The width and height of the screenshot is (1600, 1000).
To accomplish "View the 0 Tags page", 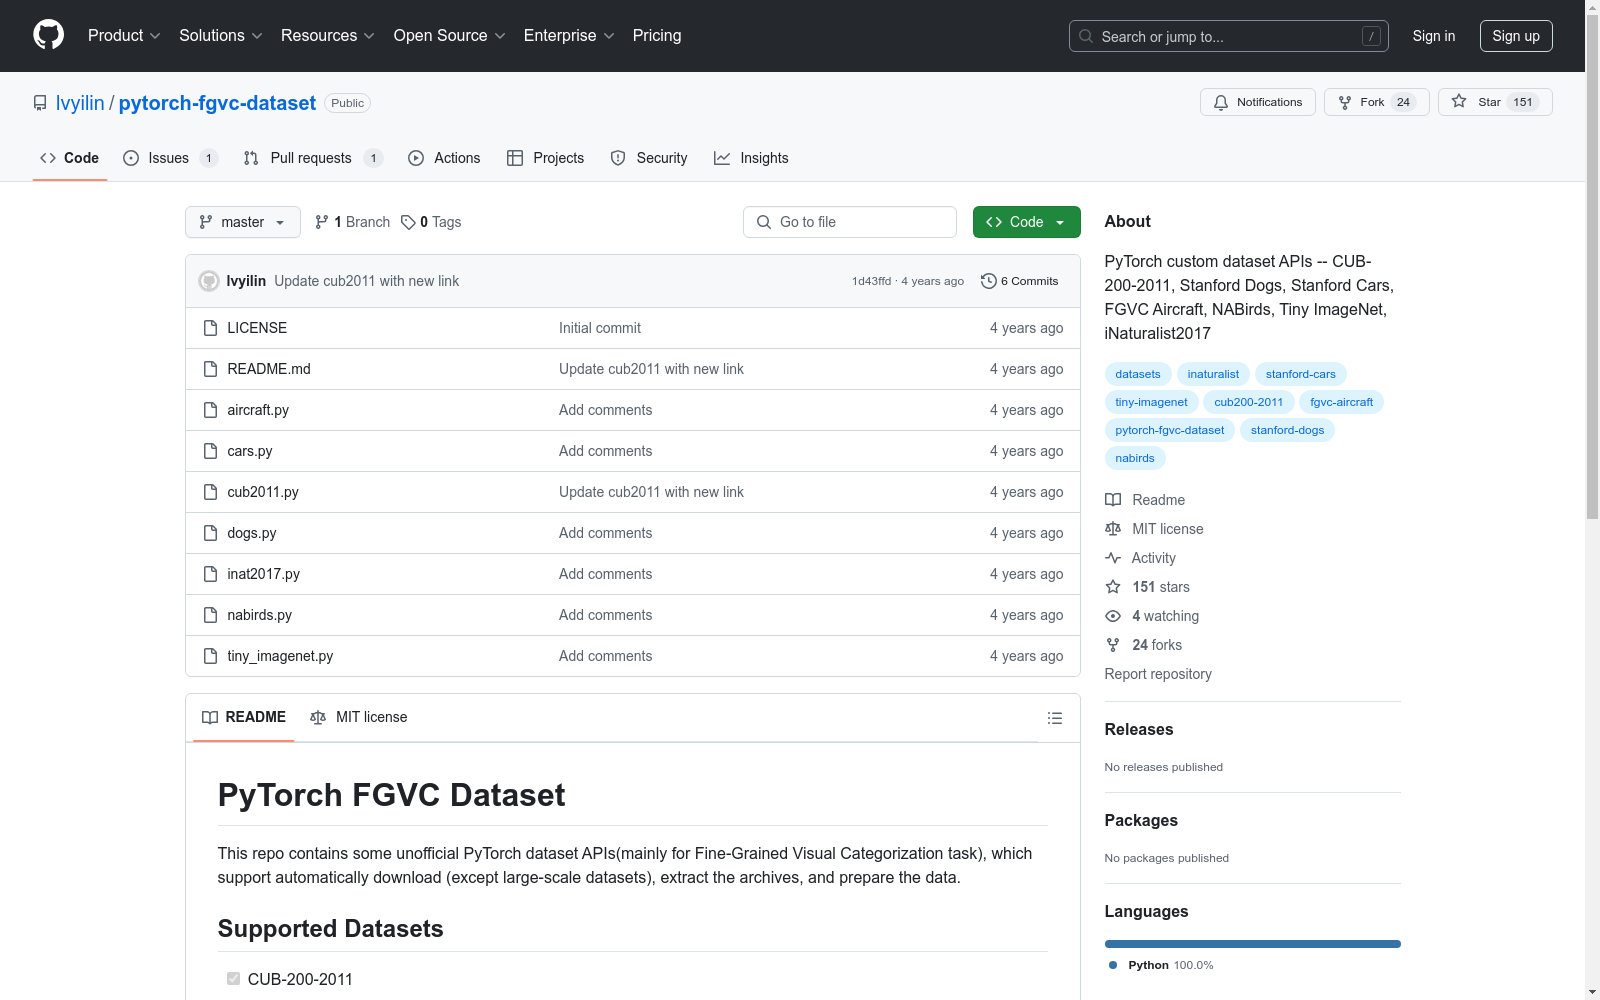I will coord(431,222).
